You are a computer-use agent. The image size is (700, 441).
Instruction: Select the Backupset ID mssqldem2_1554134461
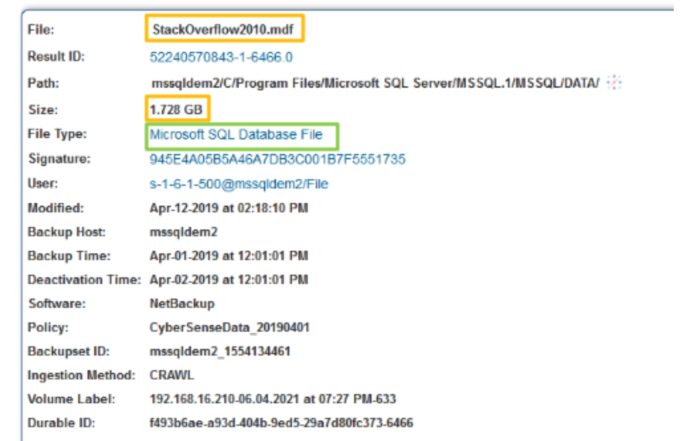[x=220, y=351]
